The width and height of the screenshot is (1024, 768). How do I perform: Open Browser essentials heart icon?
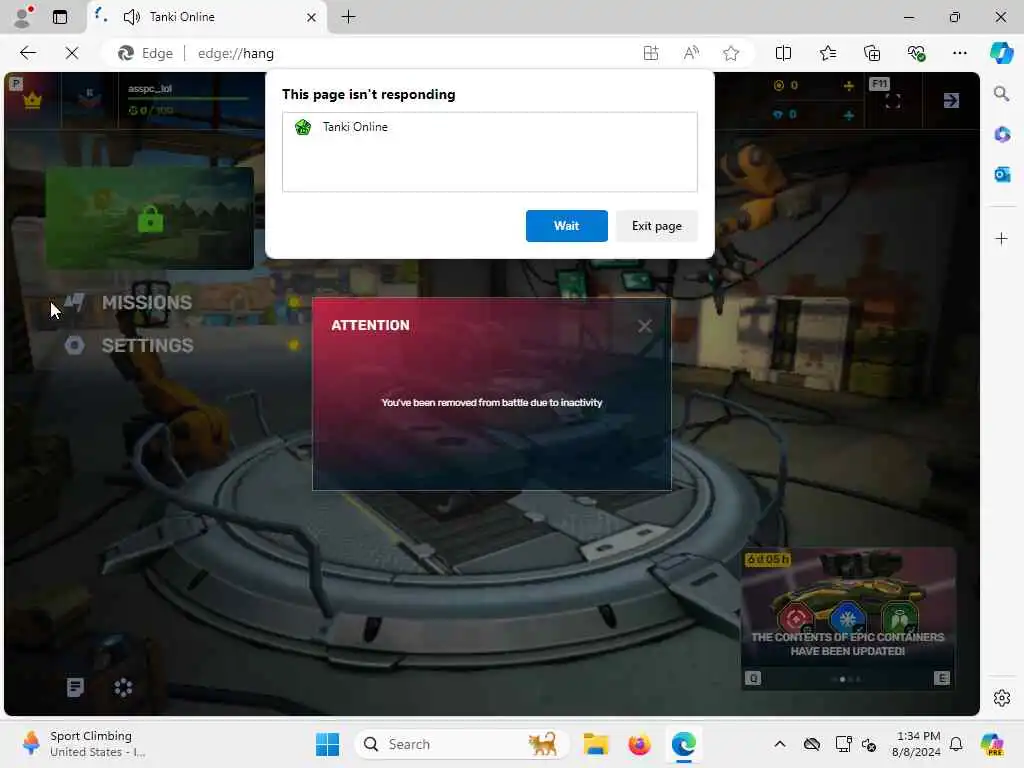click(x=916, y=54)
